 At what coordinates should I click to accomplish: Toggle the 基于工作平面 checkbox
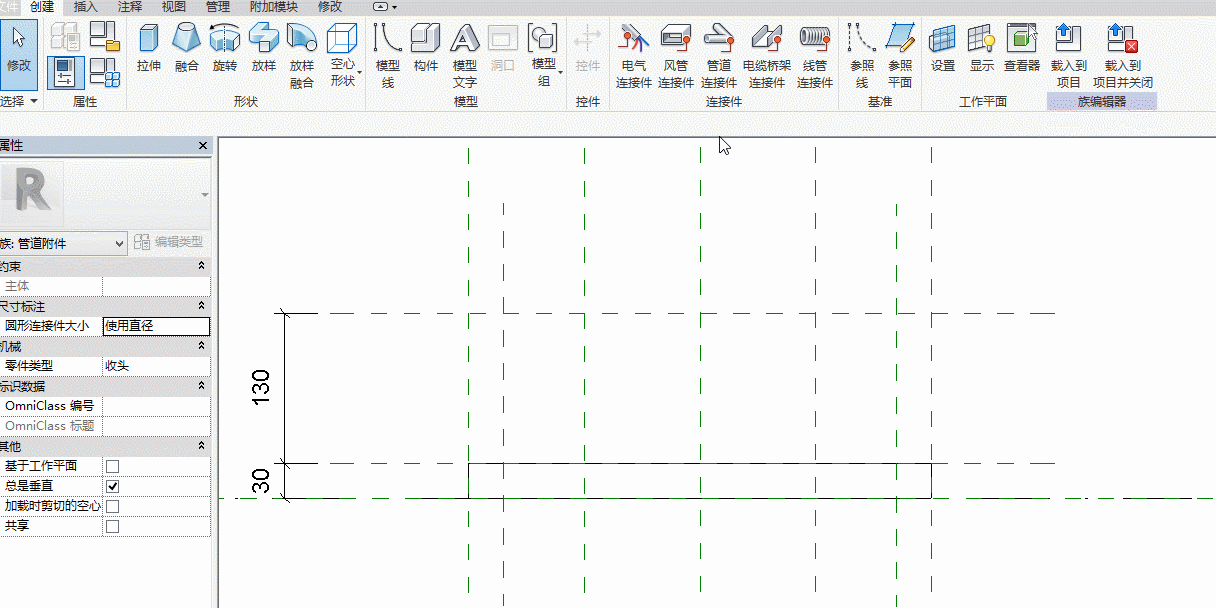(x=112, y=466)
